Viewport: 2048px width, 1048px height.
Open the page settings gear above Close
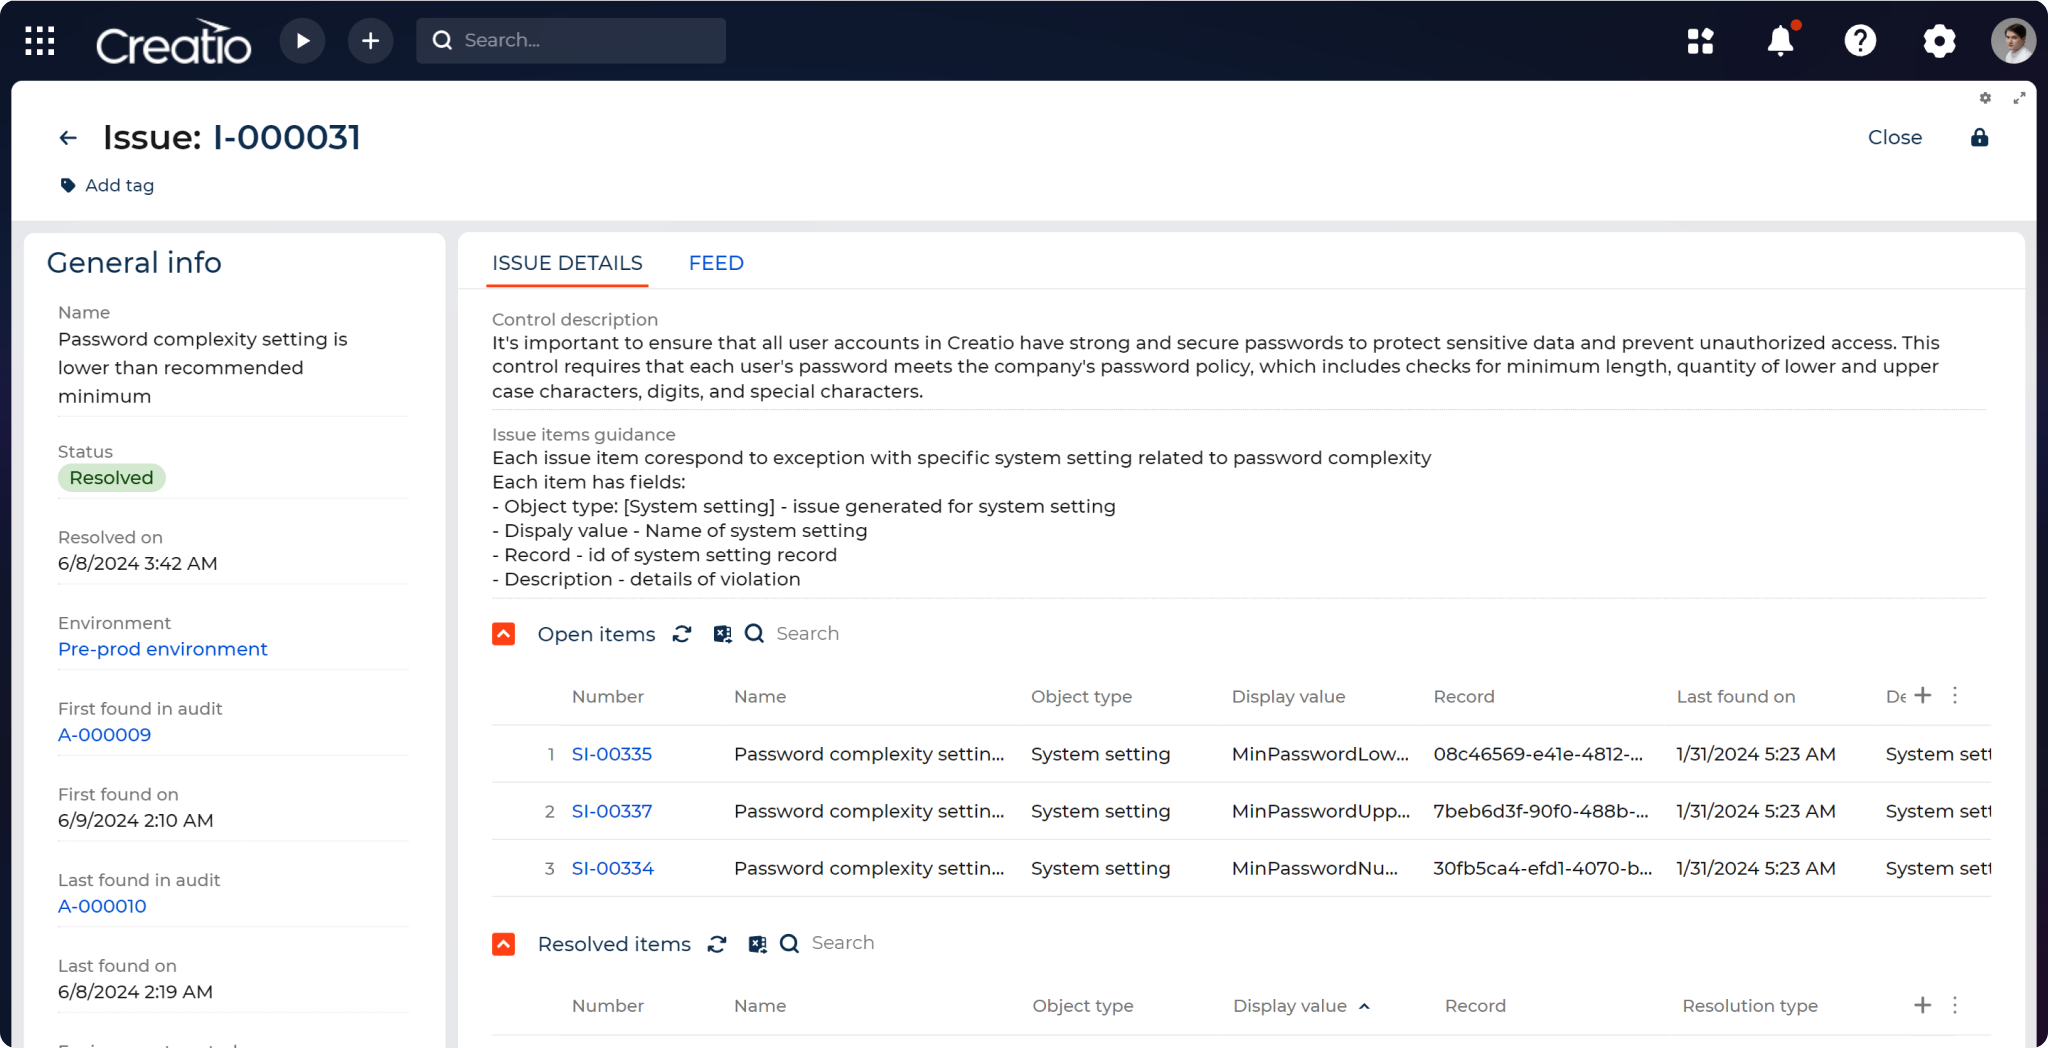(x=1985, y=98)
